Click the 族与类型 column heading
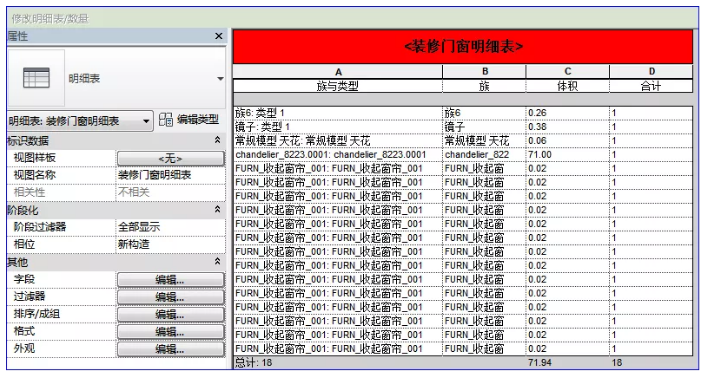709x376 pixels. pos(338,86)
